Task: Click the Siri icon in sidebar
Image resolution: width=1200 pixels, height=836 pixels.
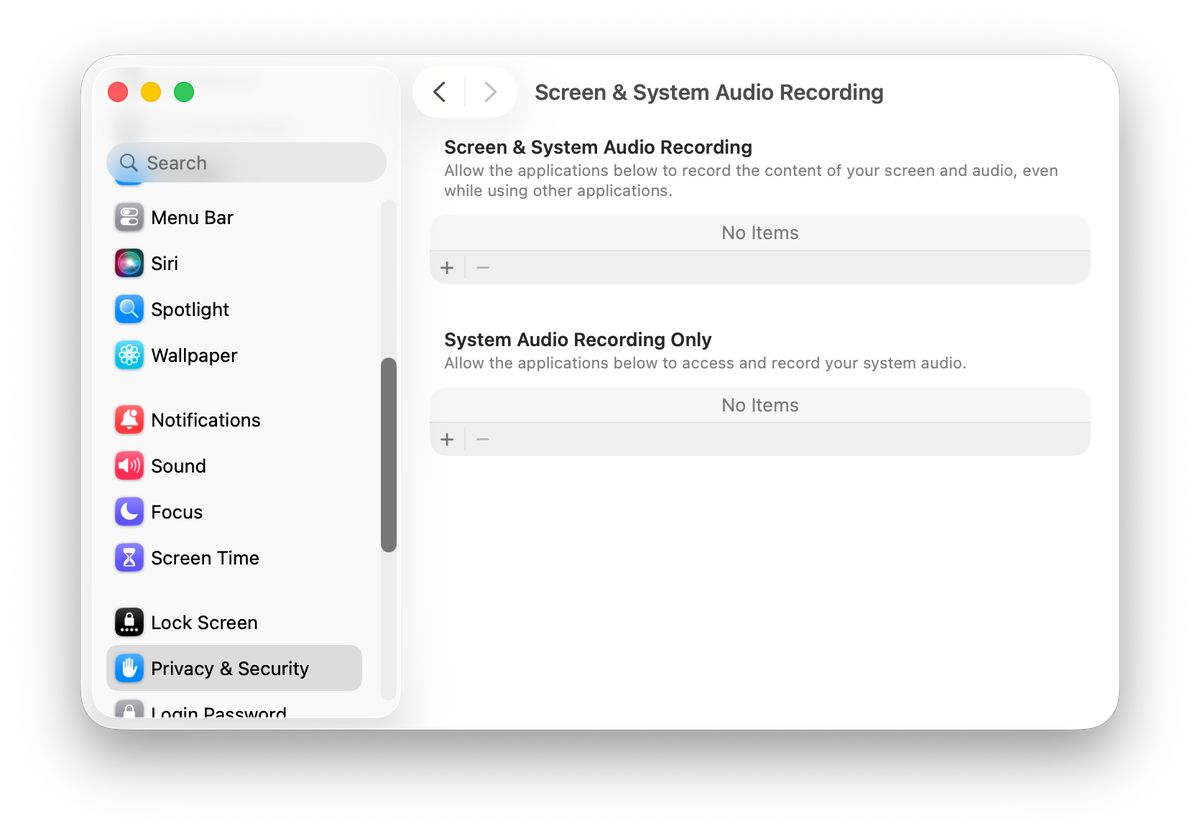Action: [129, 263]
